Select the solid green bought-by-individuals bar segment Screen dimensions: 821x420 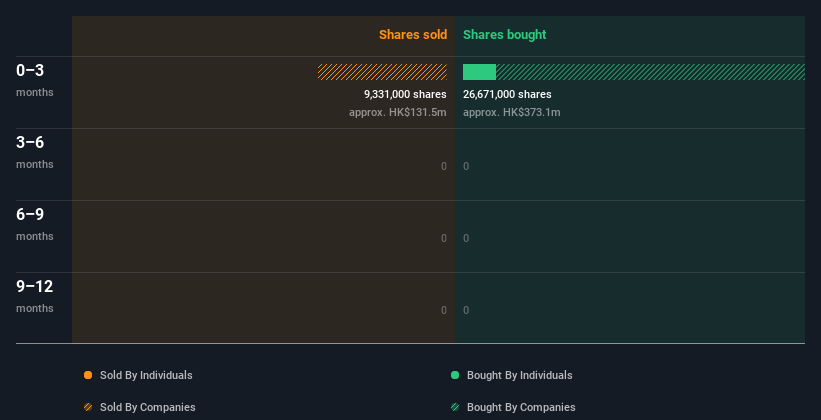479,72
